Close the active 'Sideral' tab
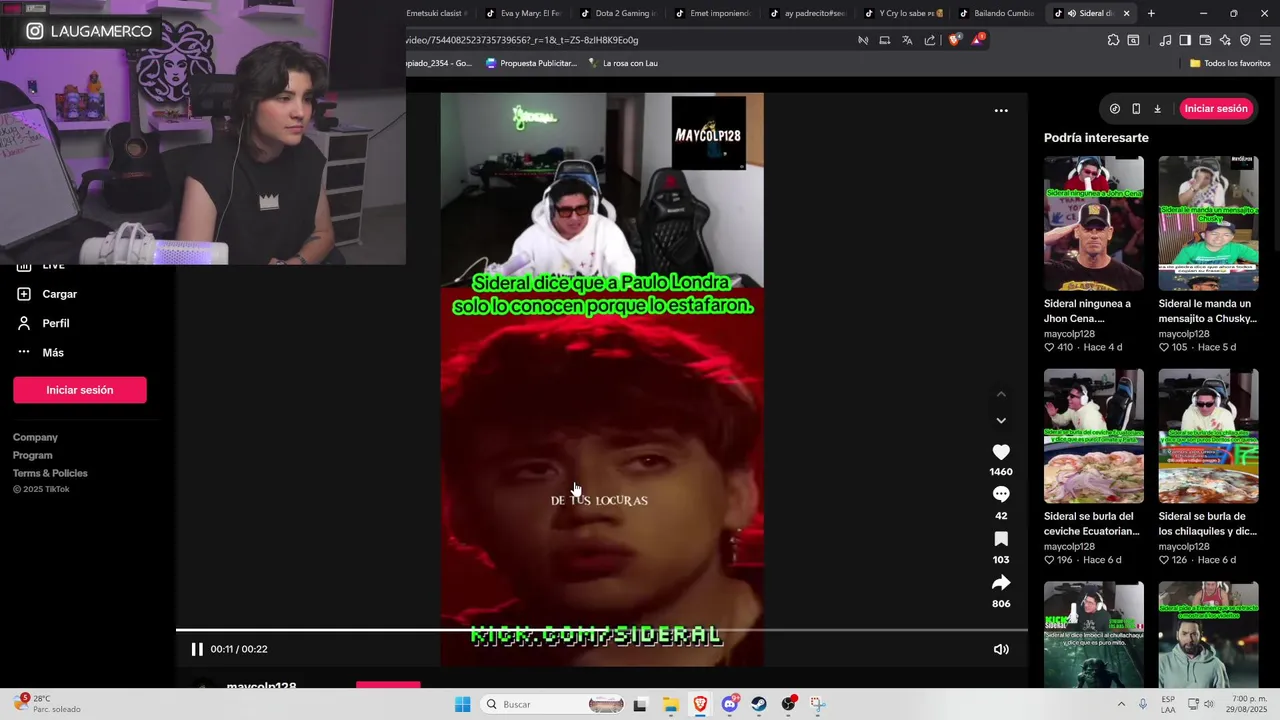The image size is (1280, 720). click(x=1126, y=13)
